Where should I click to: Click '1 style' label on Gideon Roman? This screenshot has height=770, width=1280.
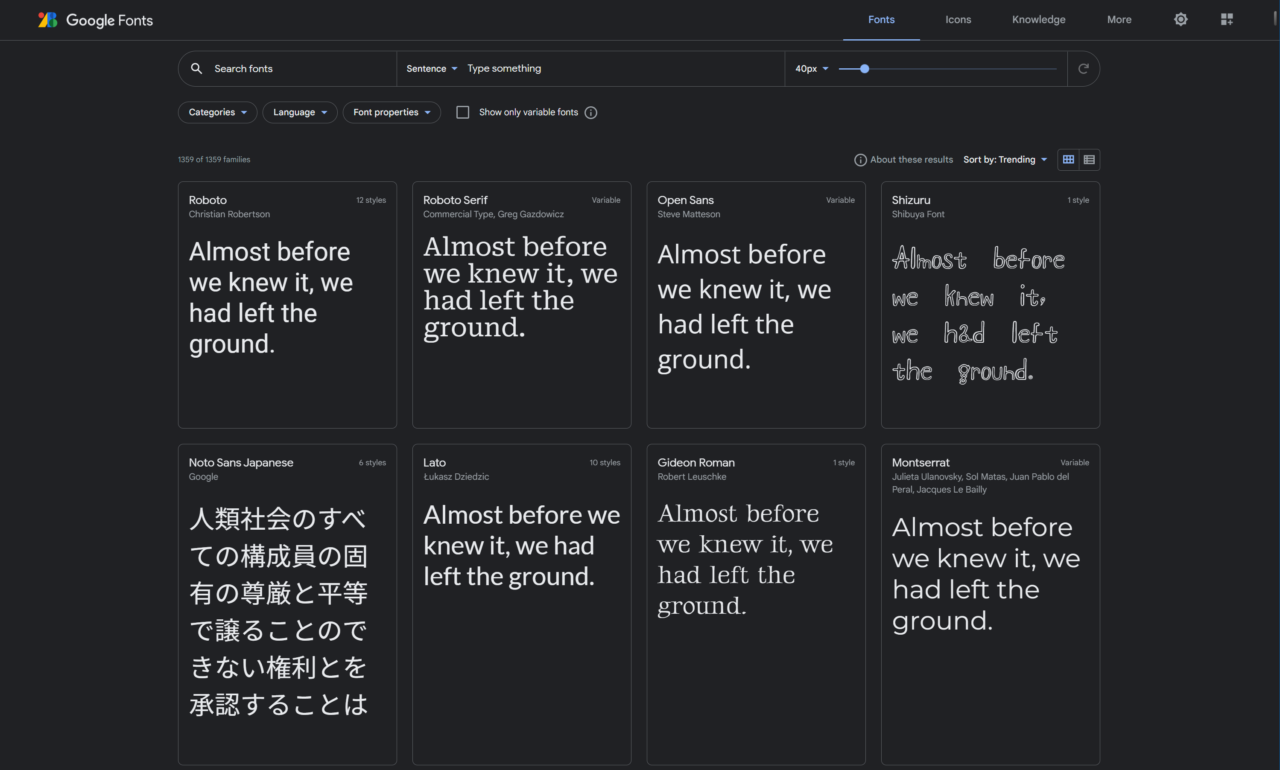(844, 463)
